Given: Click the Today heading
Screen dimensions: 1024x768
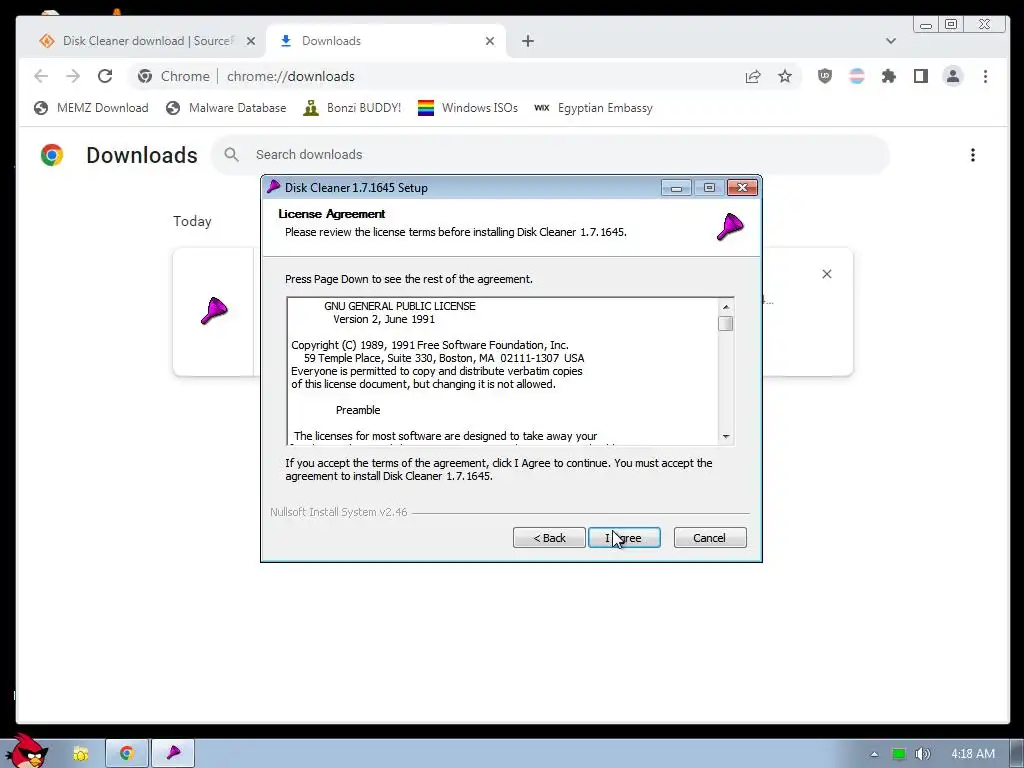Looking at the screenshot, I should click(x=193, y=221).
